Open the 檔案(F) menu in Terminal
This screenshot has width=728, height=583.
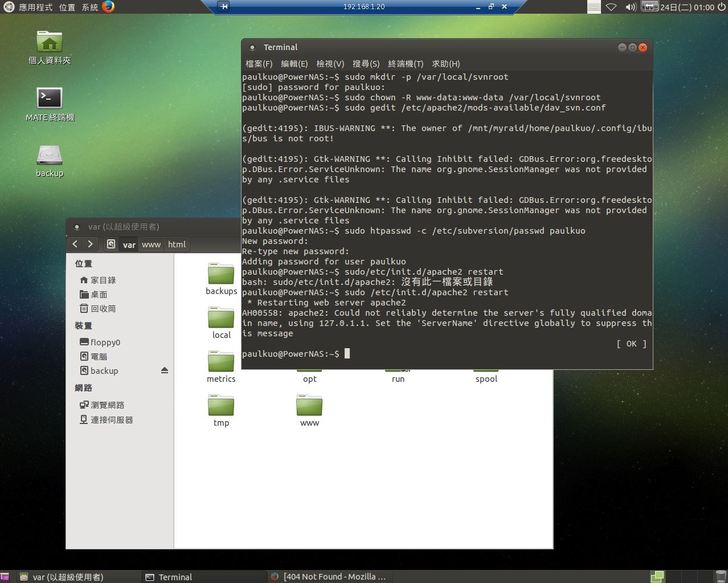click(x=259, y=64)
